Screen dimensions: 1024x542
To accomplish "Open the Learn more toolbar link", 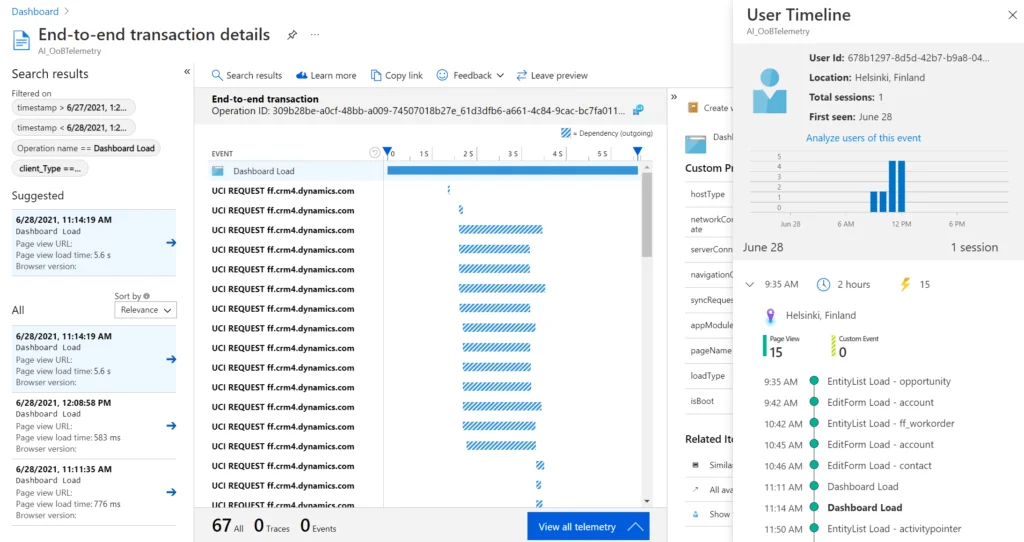I will coord(326,76).
